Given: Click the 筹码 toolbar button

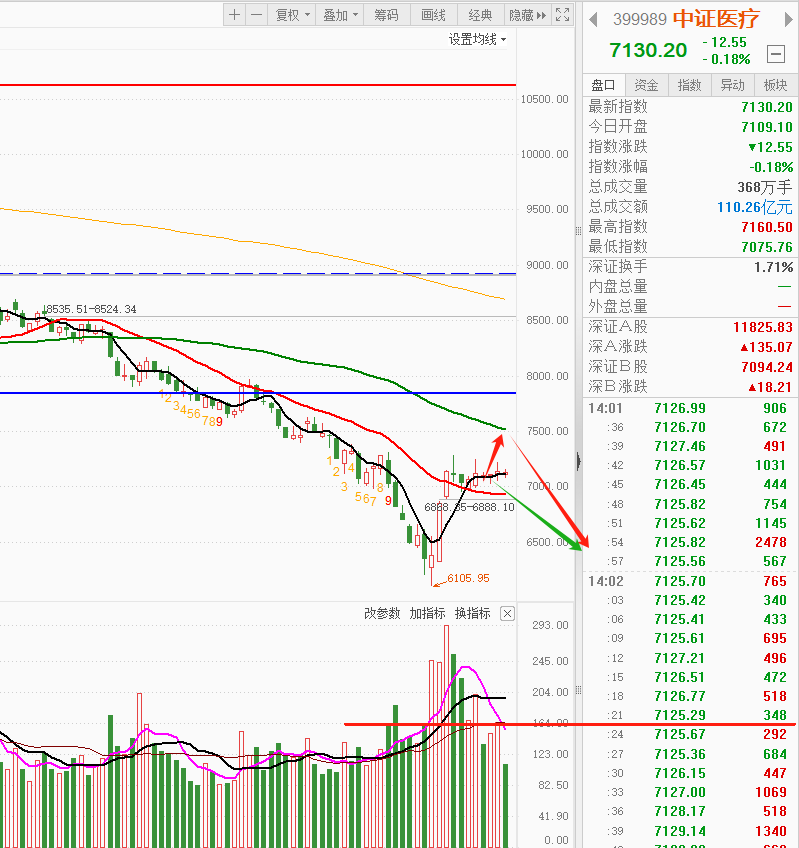Looking at the screenshot, I should (x=386, y=15).
